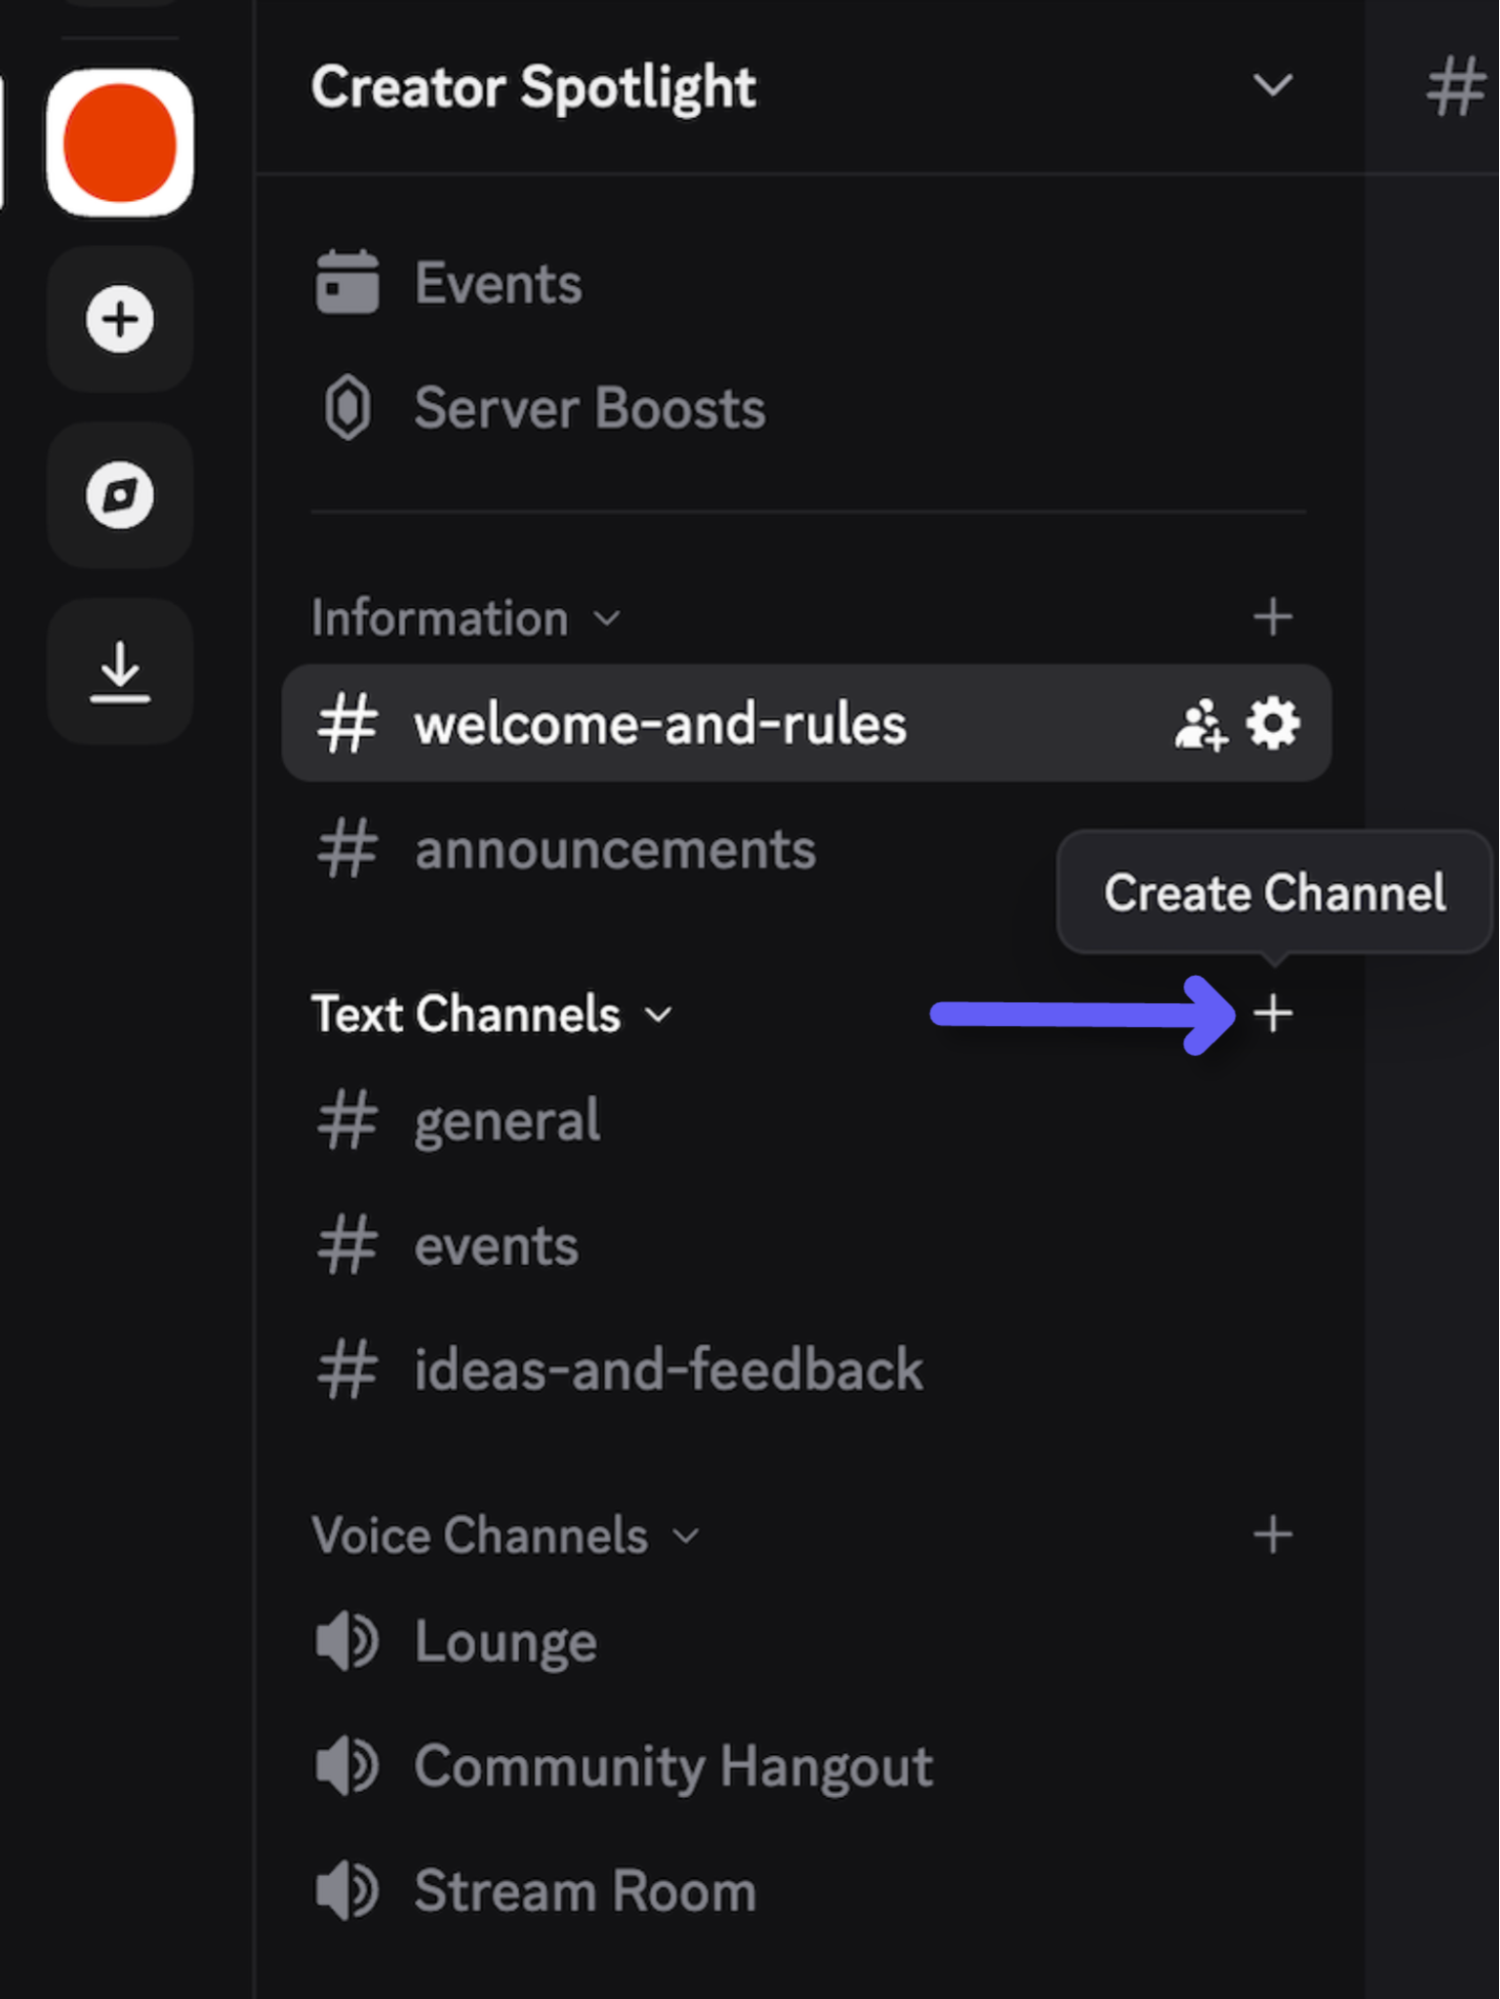
Task: Click the Add a Server plus icon
Action: (x=120, y=320)
